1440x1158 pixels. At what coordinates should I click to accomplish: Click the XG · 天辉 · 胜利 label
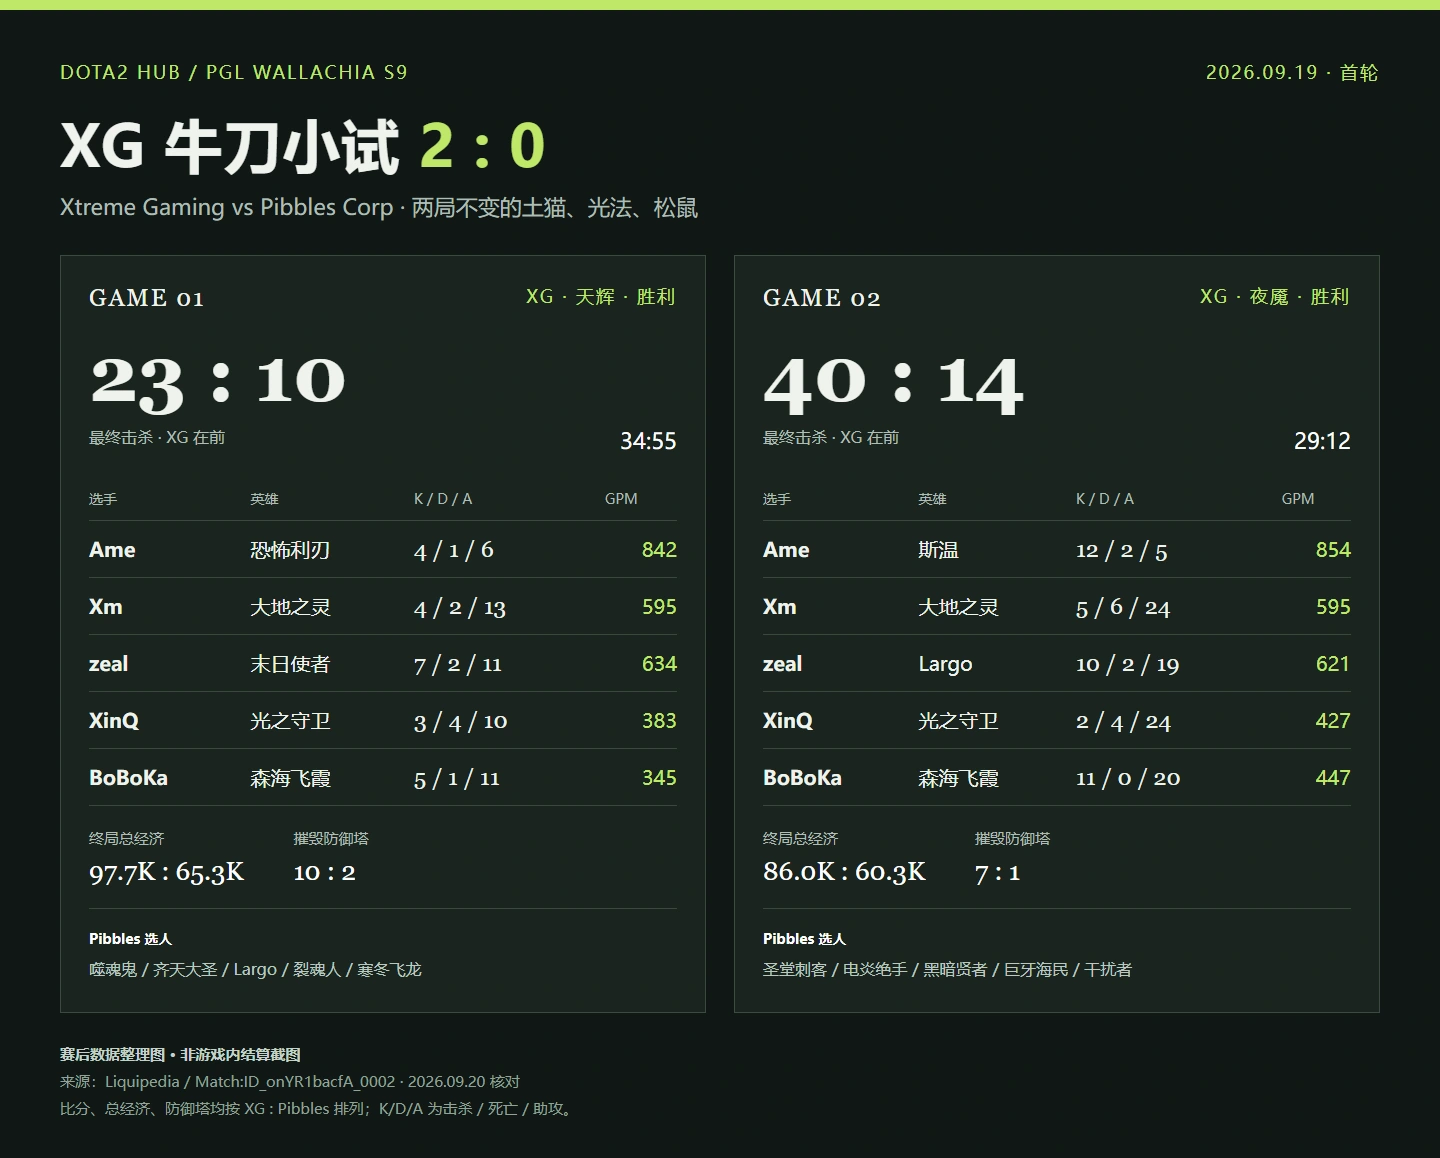pos(601,297)
